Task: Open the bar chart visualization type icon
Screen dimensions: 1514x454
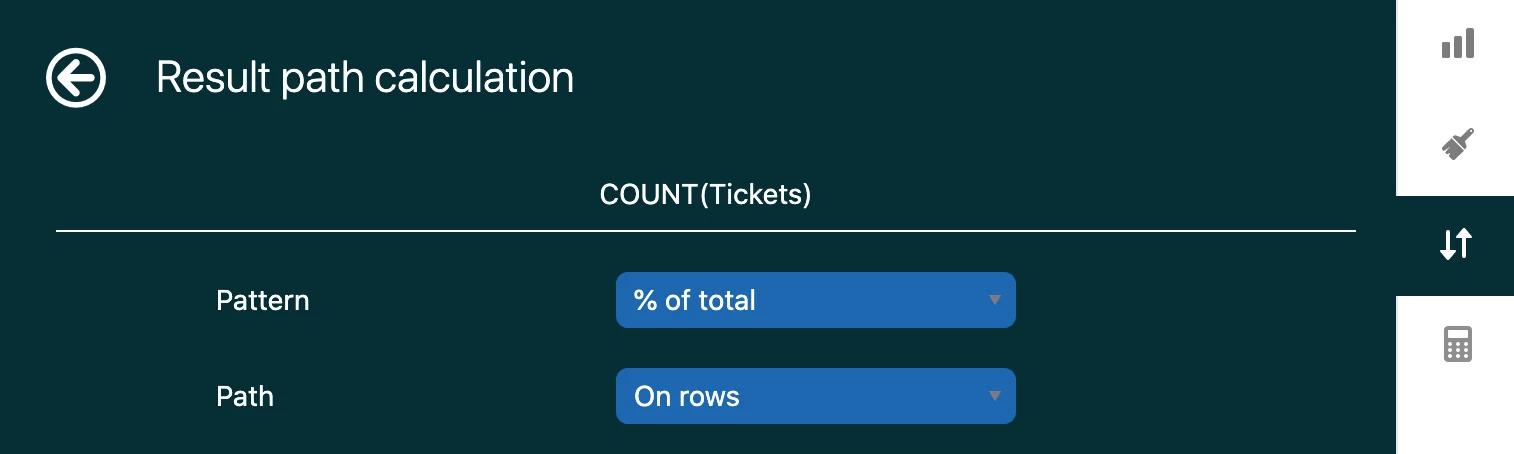Action: (x=1457, y=46)
